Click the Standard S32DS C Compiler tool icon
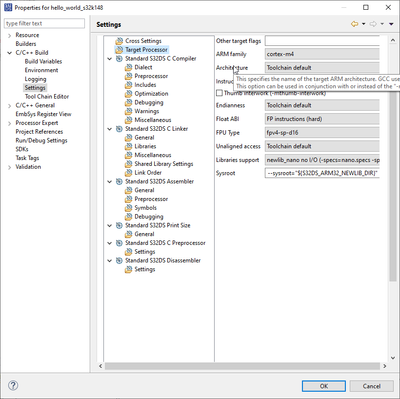 click(x=119, y=59)
